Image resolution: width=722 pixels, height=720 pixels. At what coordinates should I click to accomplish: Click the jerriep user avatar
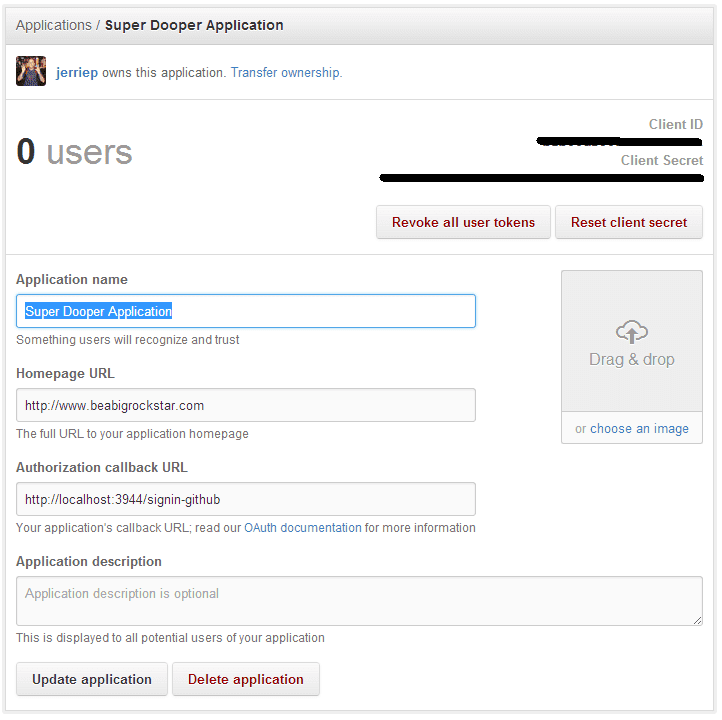click(31, 71)
